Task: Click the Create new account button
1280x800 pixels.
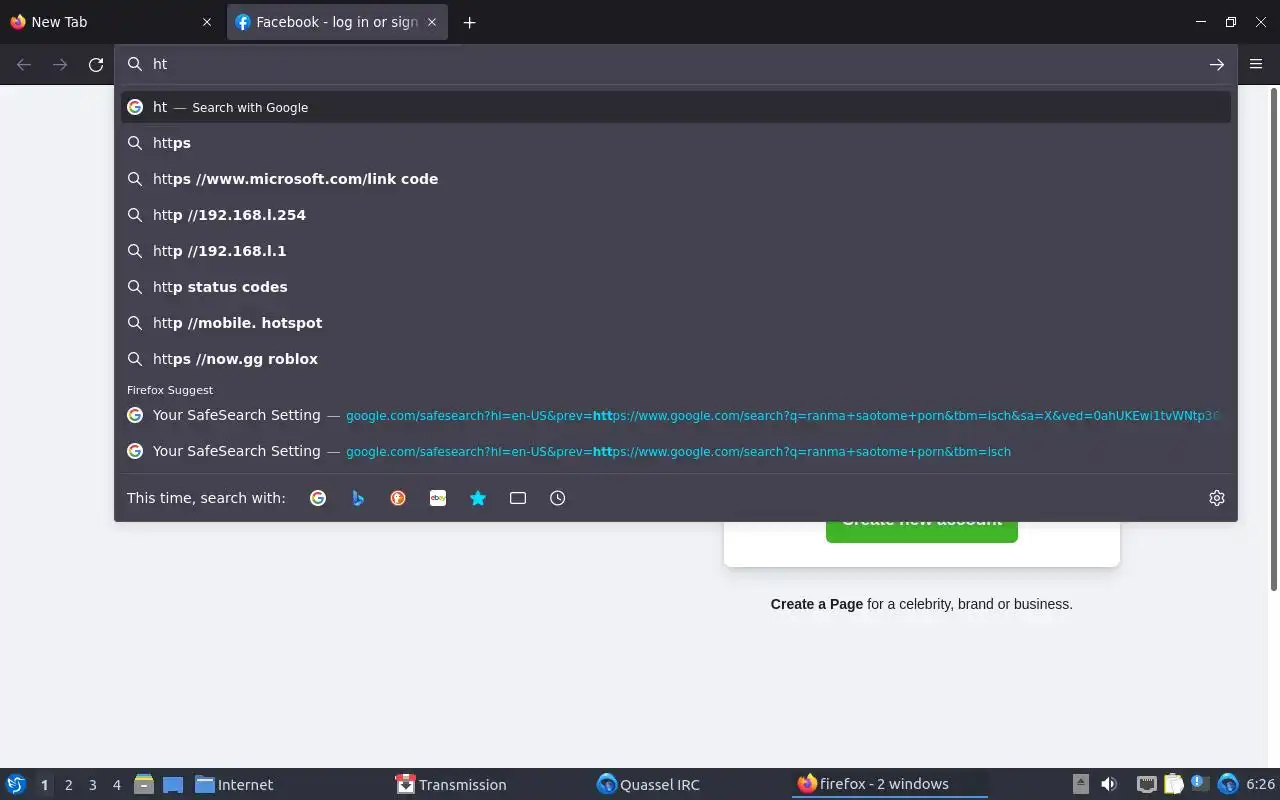Action: tap(921, 531)
